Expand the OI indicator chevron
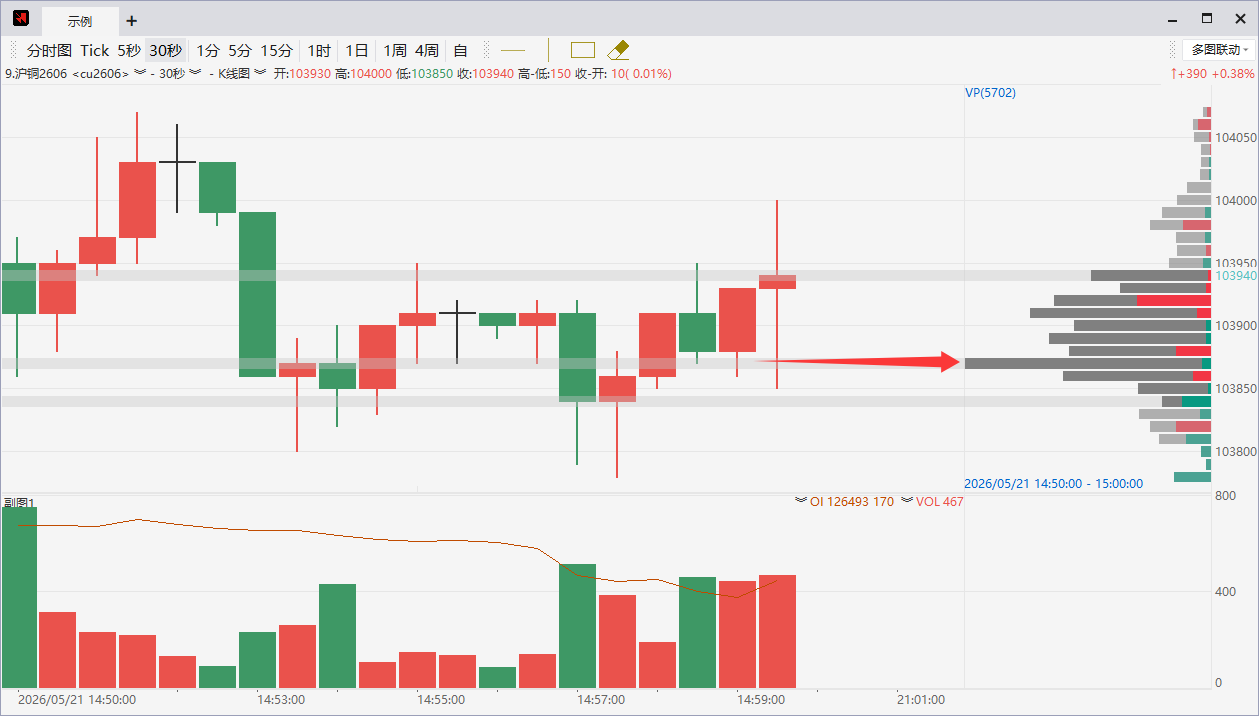 (x=801, y=501)
